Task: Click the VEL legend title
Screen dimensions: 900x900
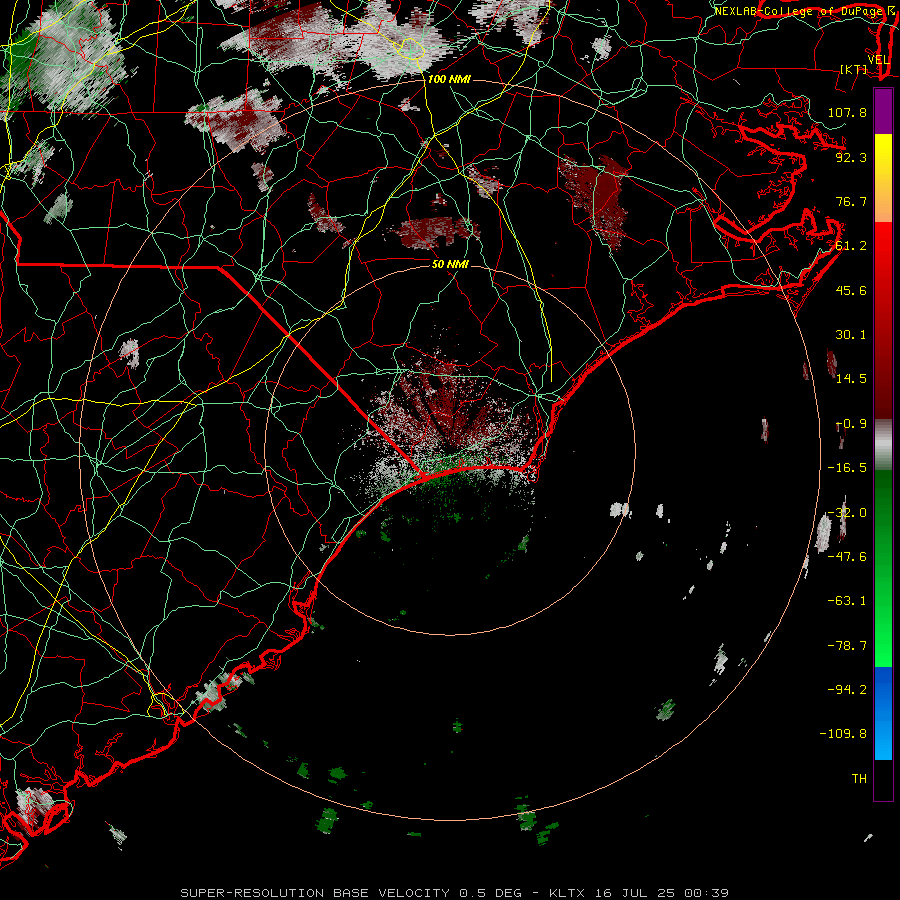Action: click(878, 60)
